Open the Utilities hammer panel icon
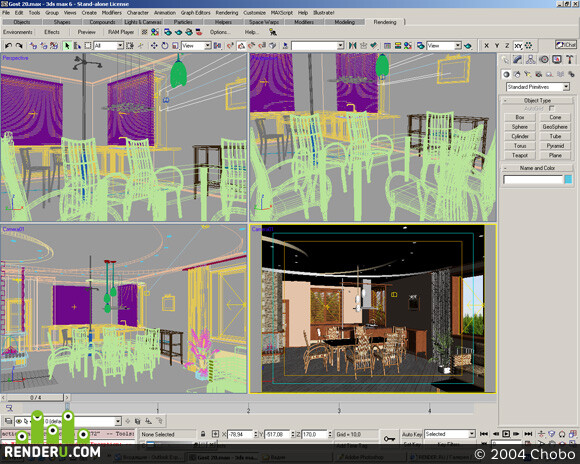This screenshot has width=580, height=464. click(570, 60)
